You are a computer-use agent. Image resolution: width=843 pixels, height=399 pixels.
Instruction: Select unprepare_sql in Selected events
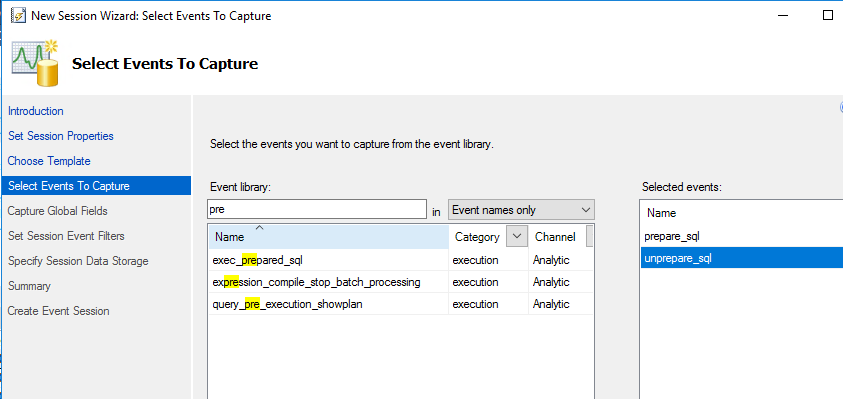(742, 258)
